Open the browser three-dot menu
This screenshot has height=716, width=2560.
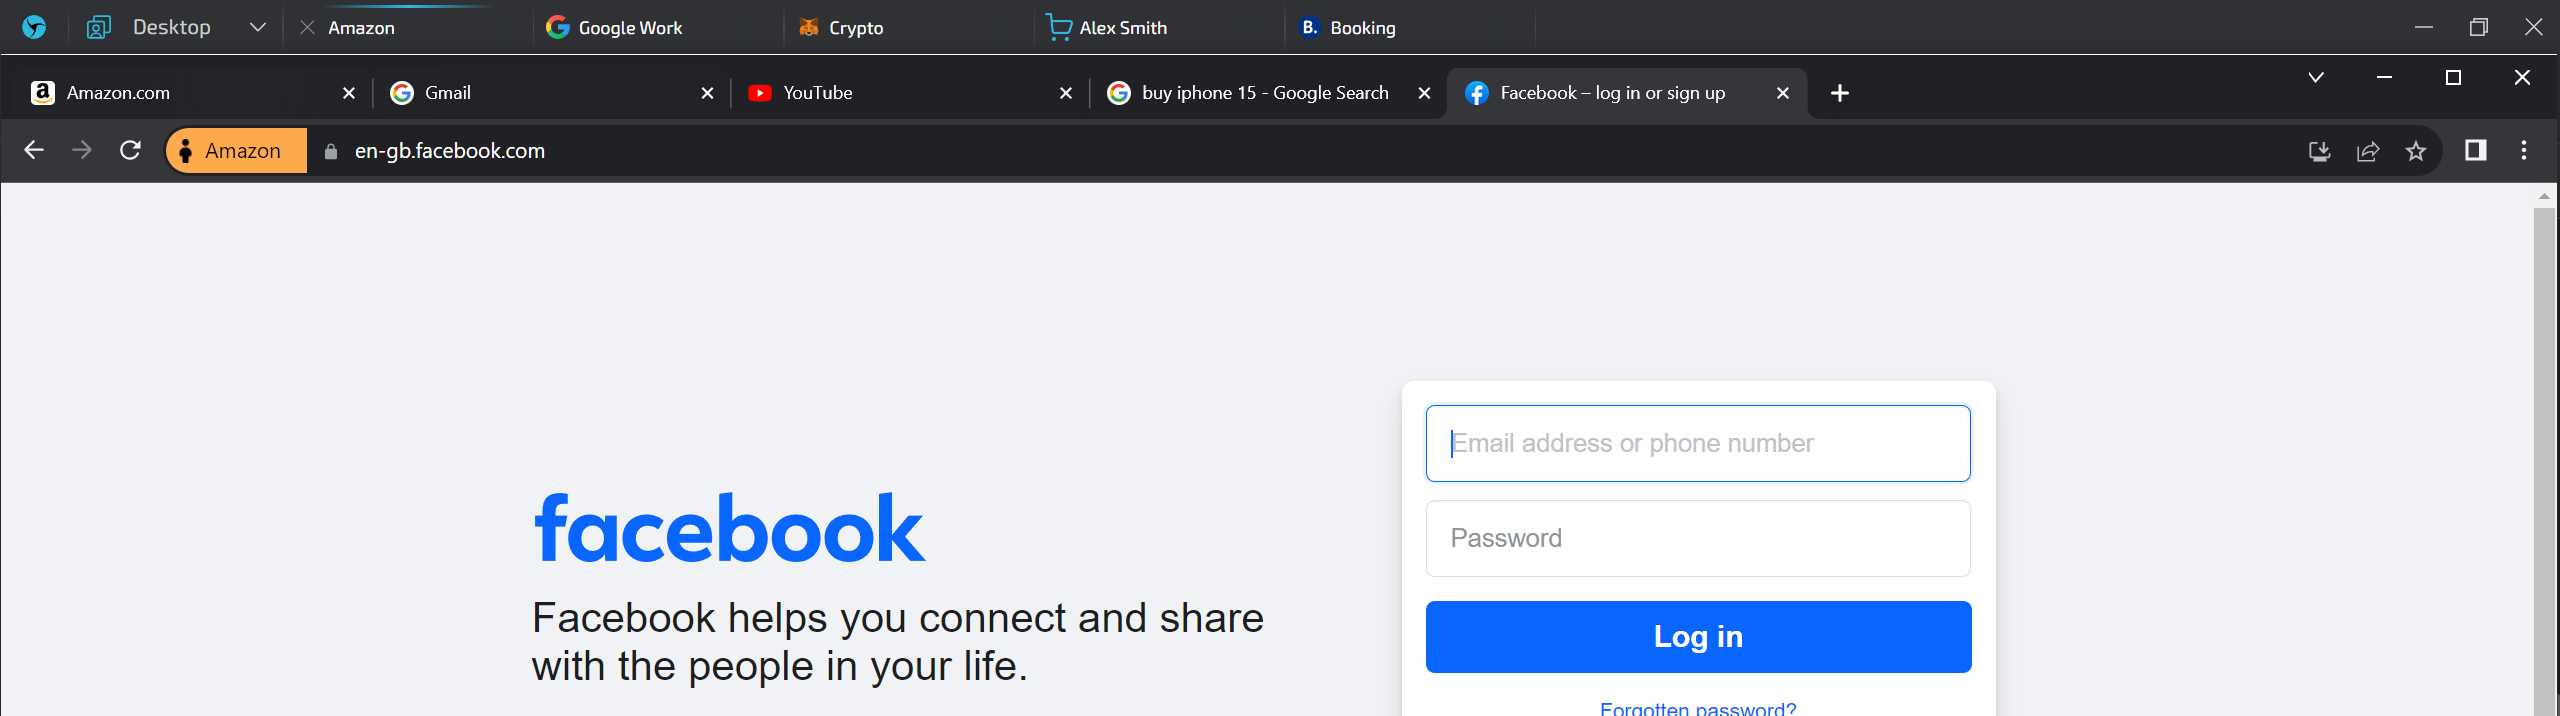[2523, 151]
